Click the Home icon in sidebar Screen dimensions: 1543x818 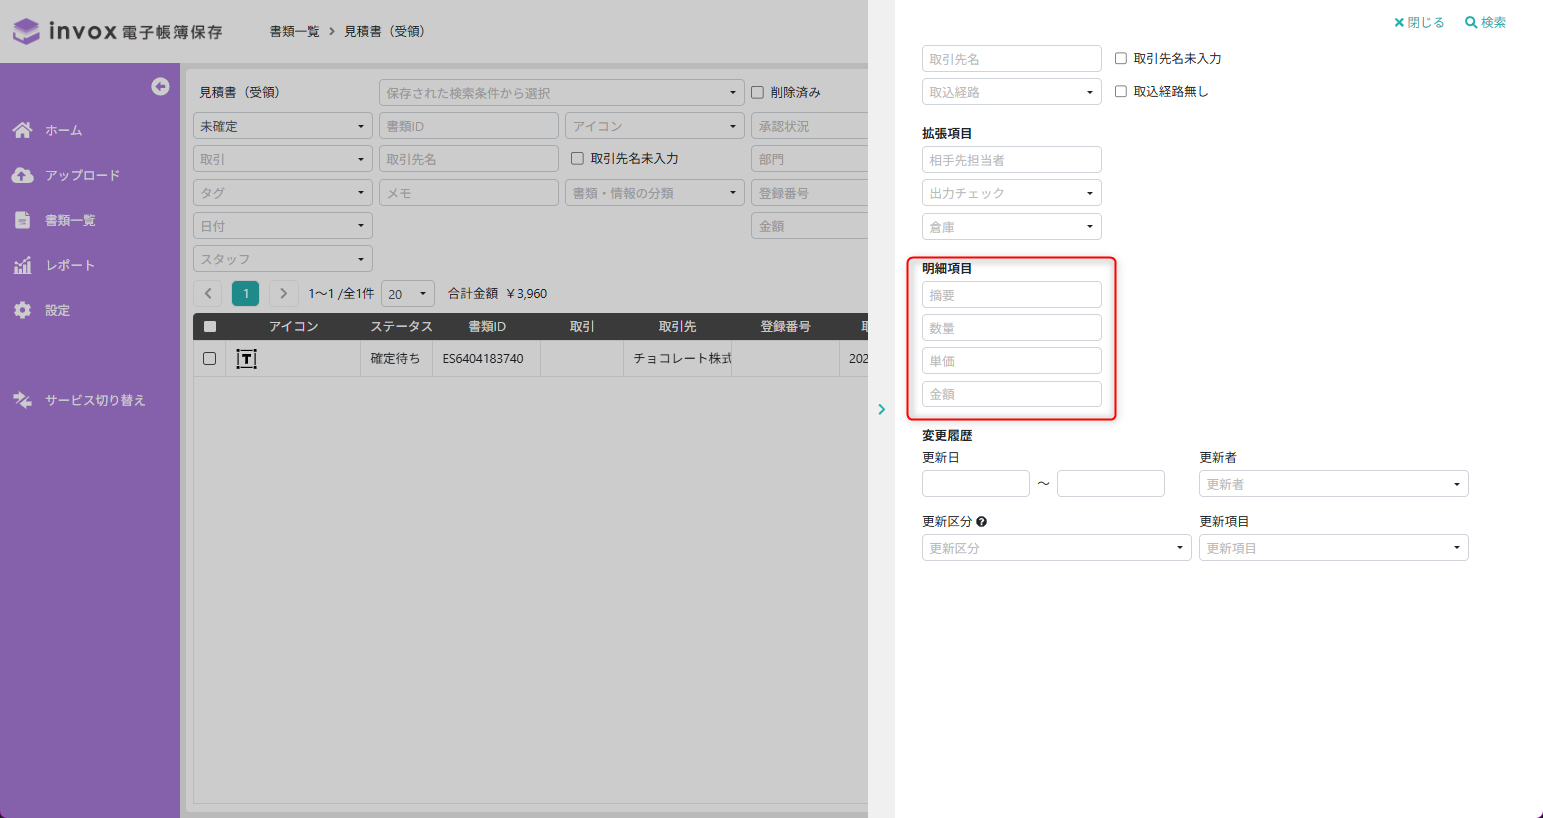pyautogui.click(x=22, y=130)
